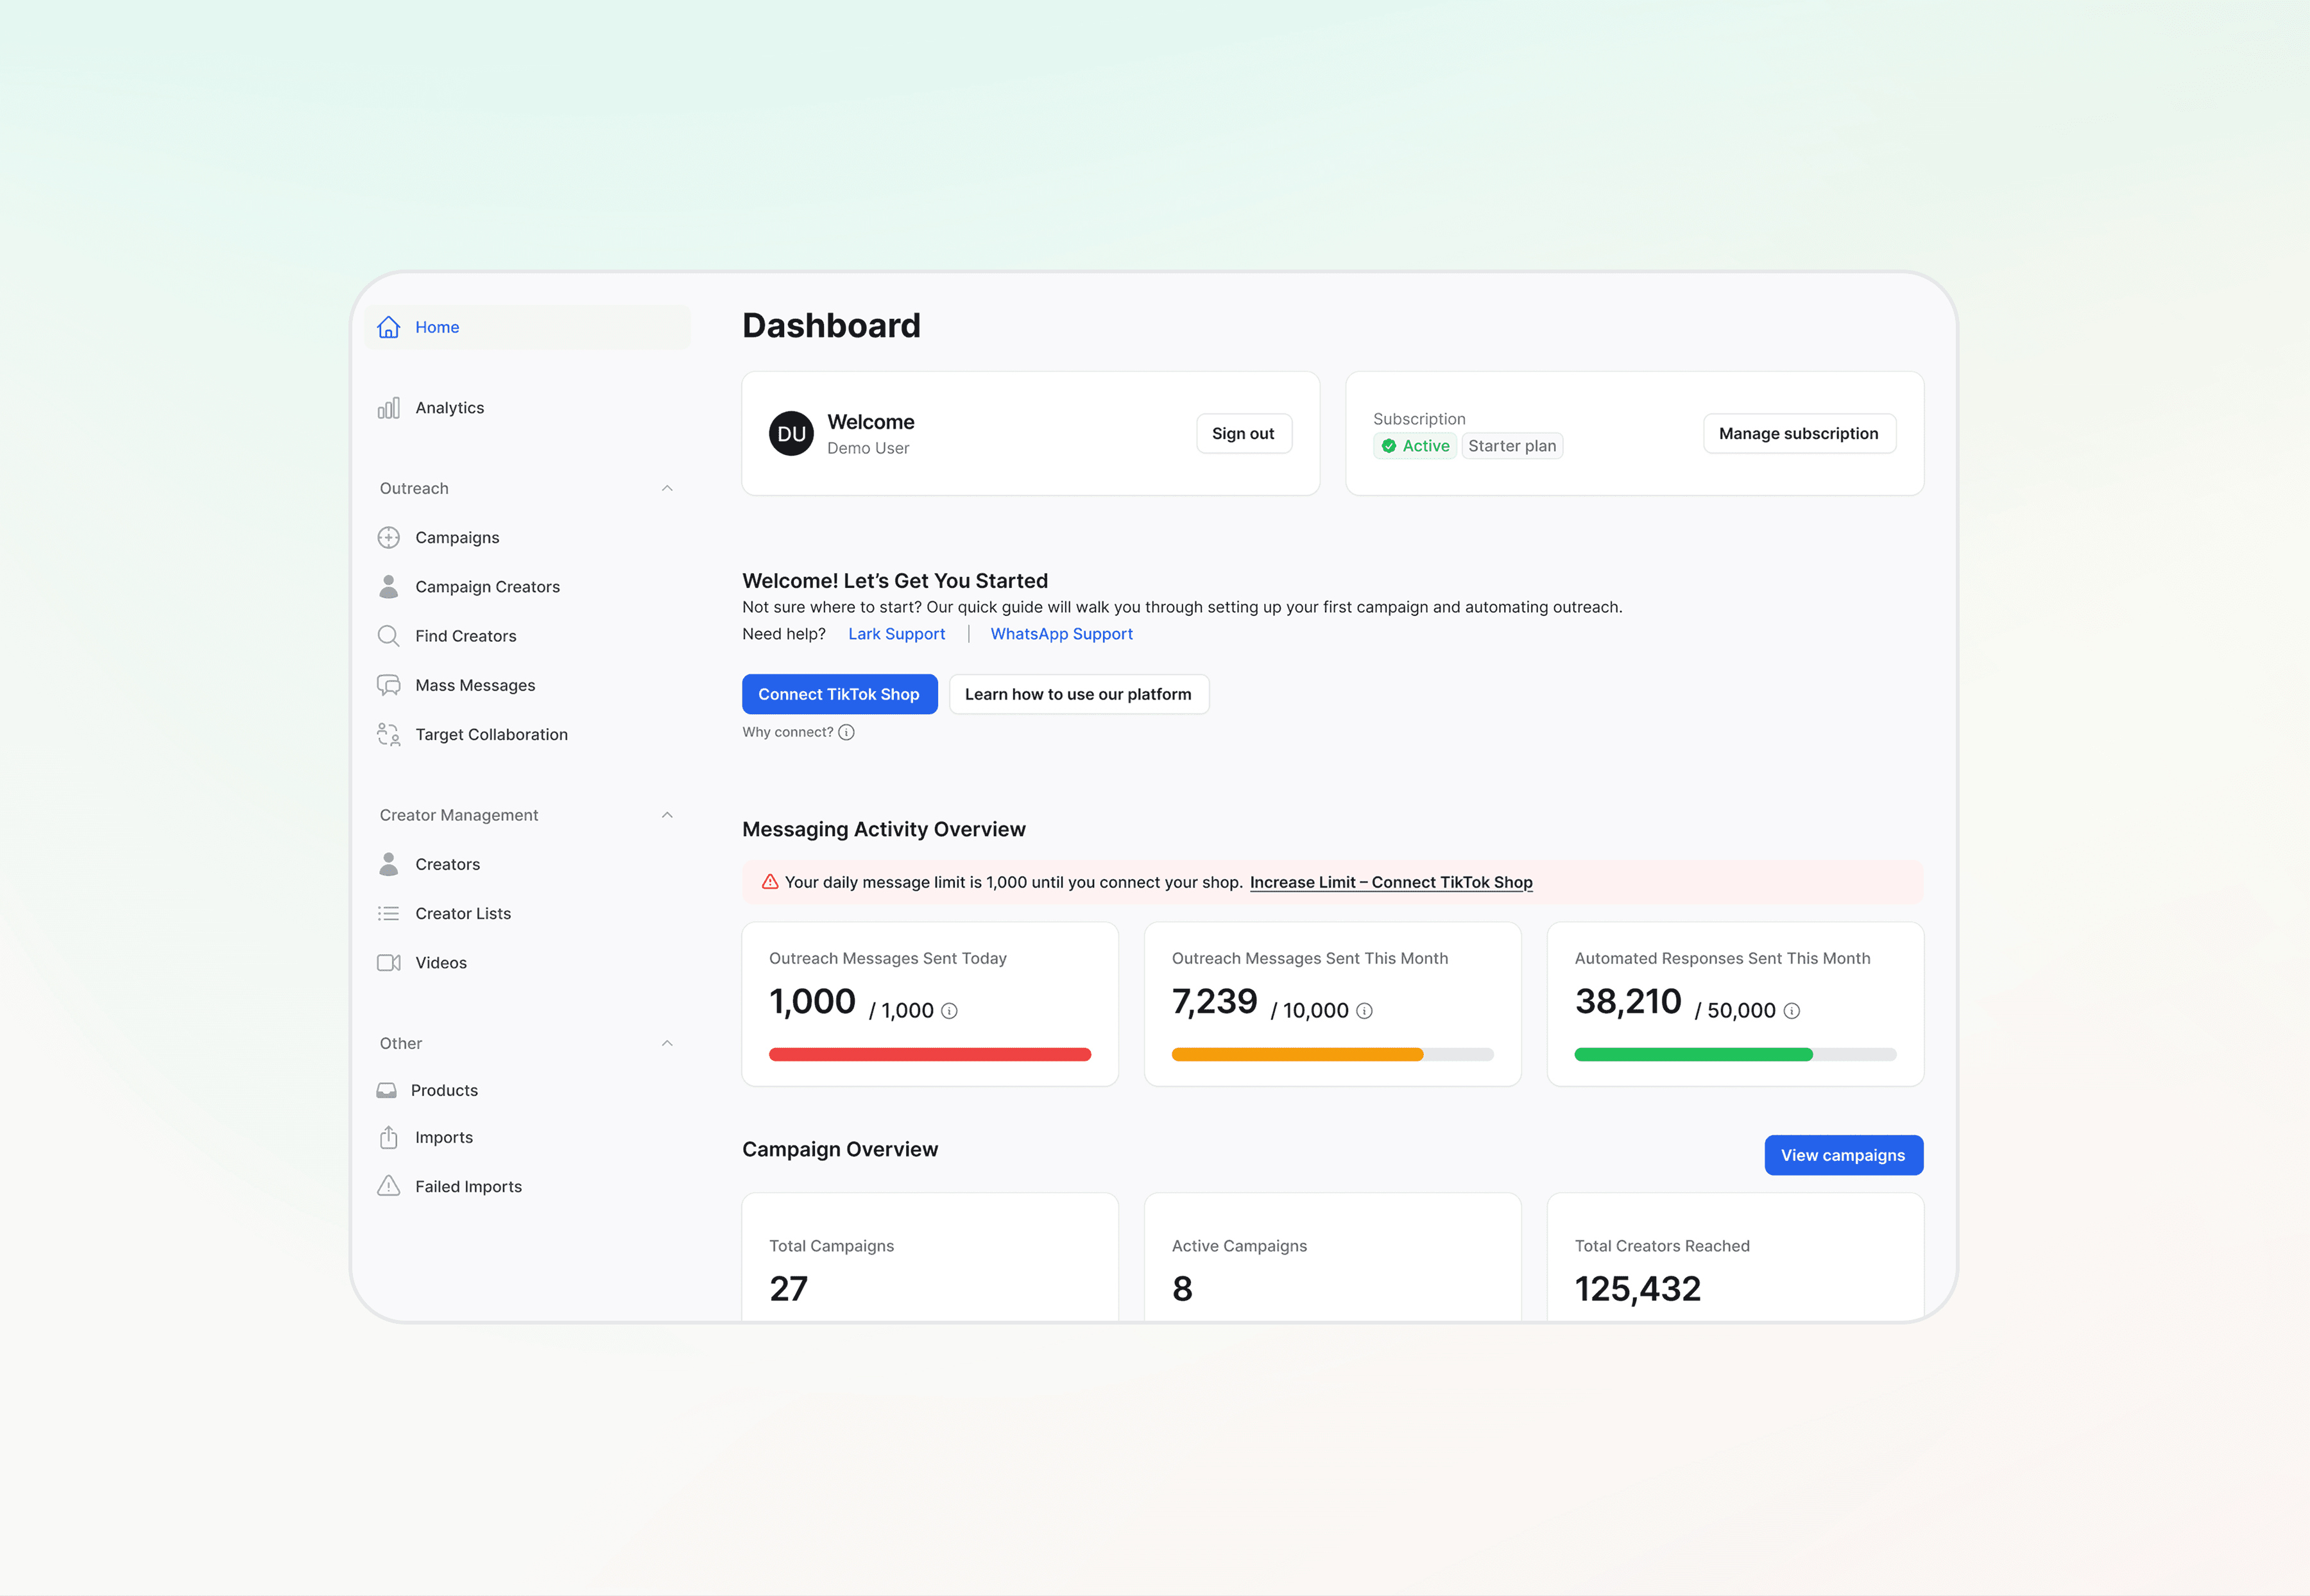
Task: Click the Find Creators magnifier icon
Action: (388, 636)
